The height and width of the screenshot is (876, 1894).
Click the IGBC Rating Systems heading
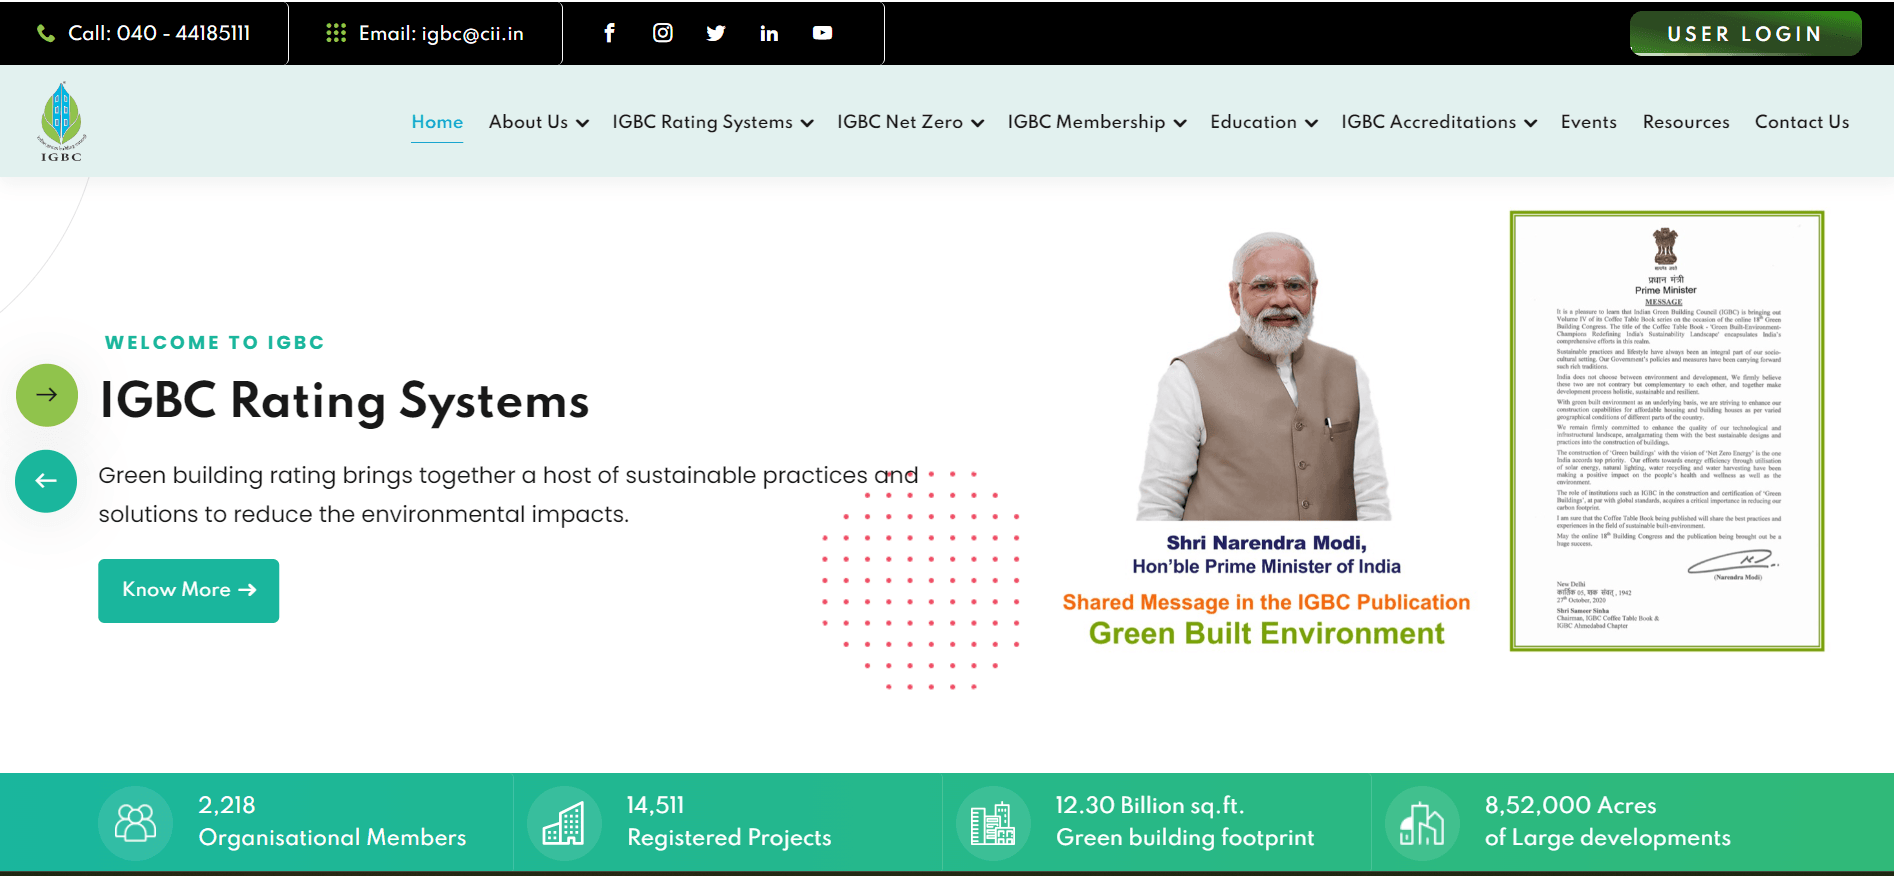(344, 401)
